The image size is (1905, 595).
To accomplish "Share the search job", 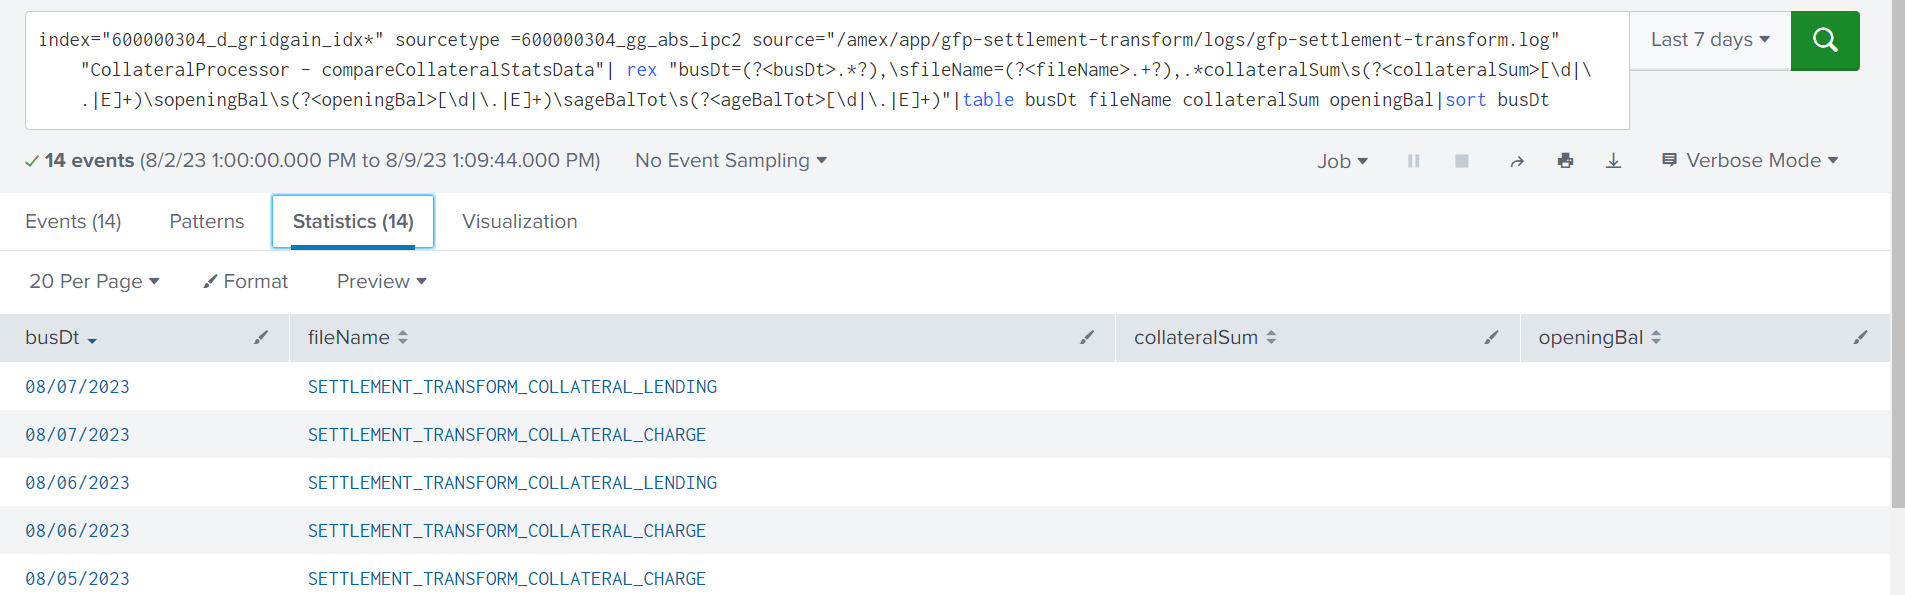I will pos(1517,161).
